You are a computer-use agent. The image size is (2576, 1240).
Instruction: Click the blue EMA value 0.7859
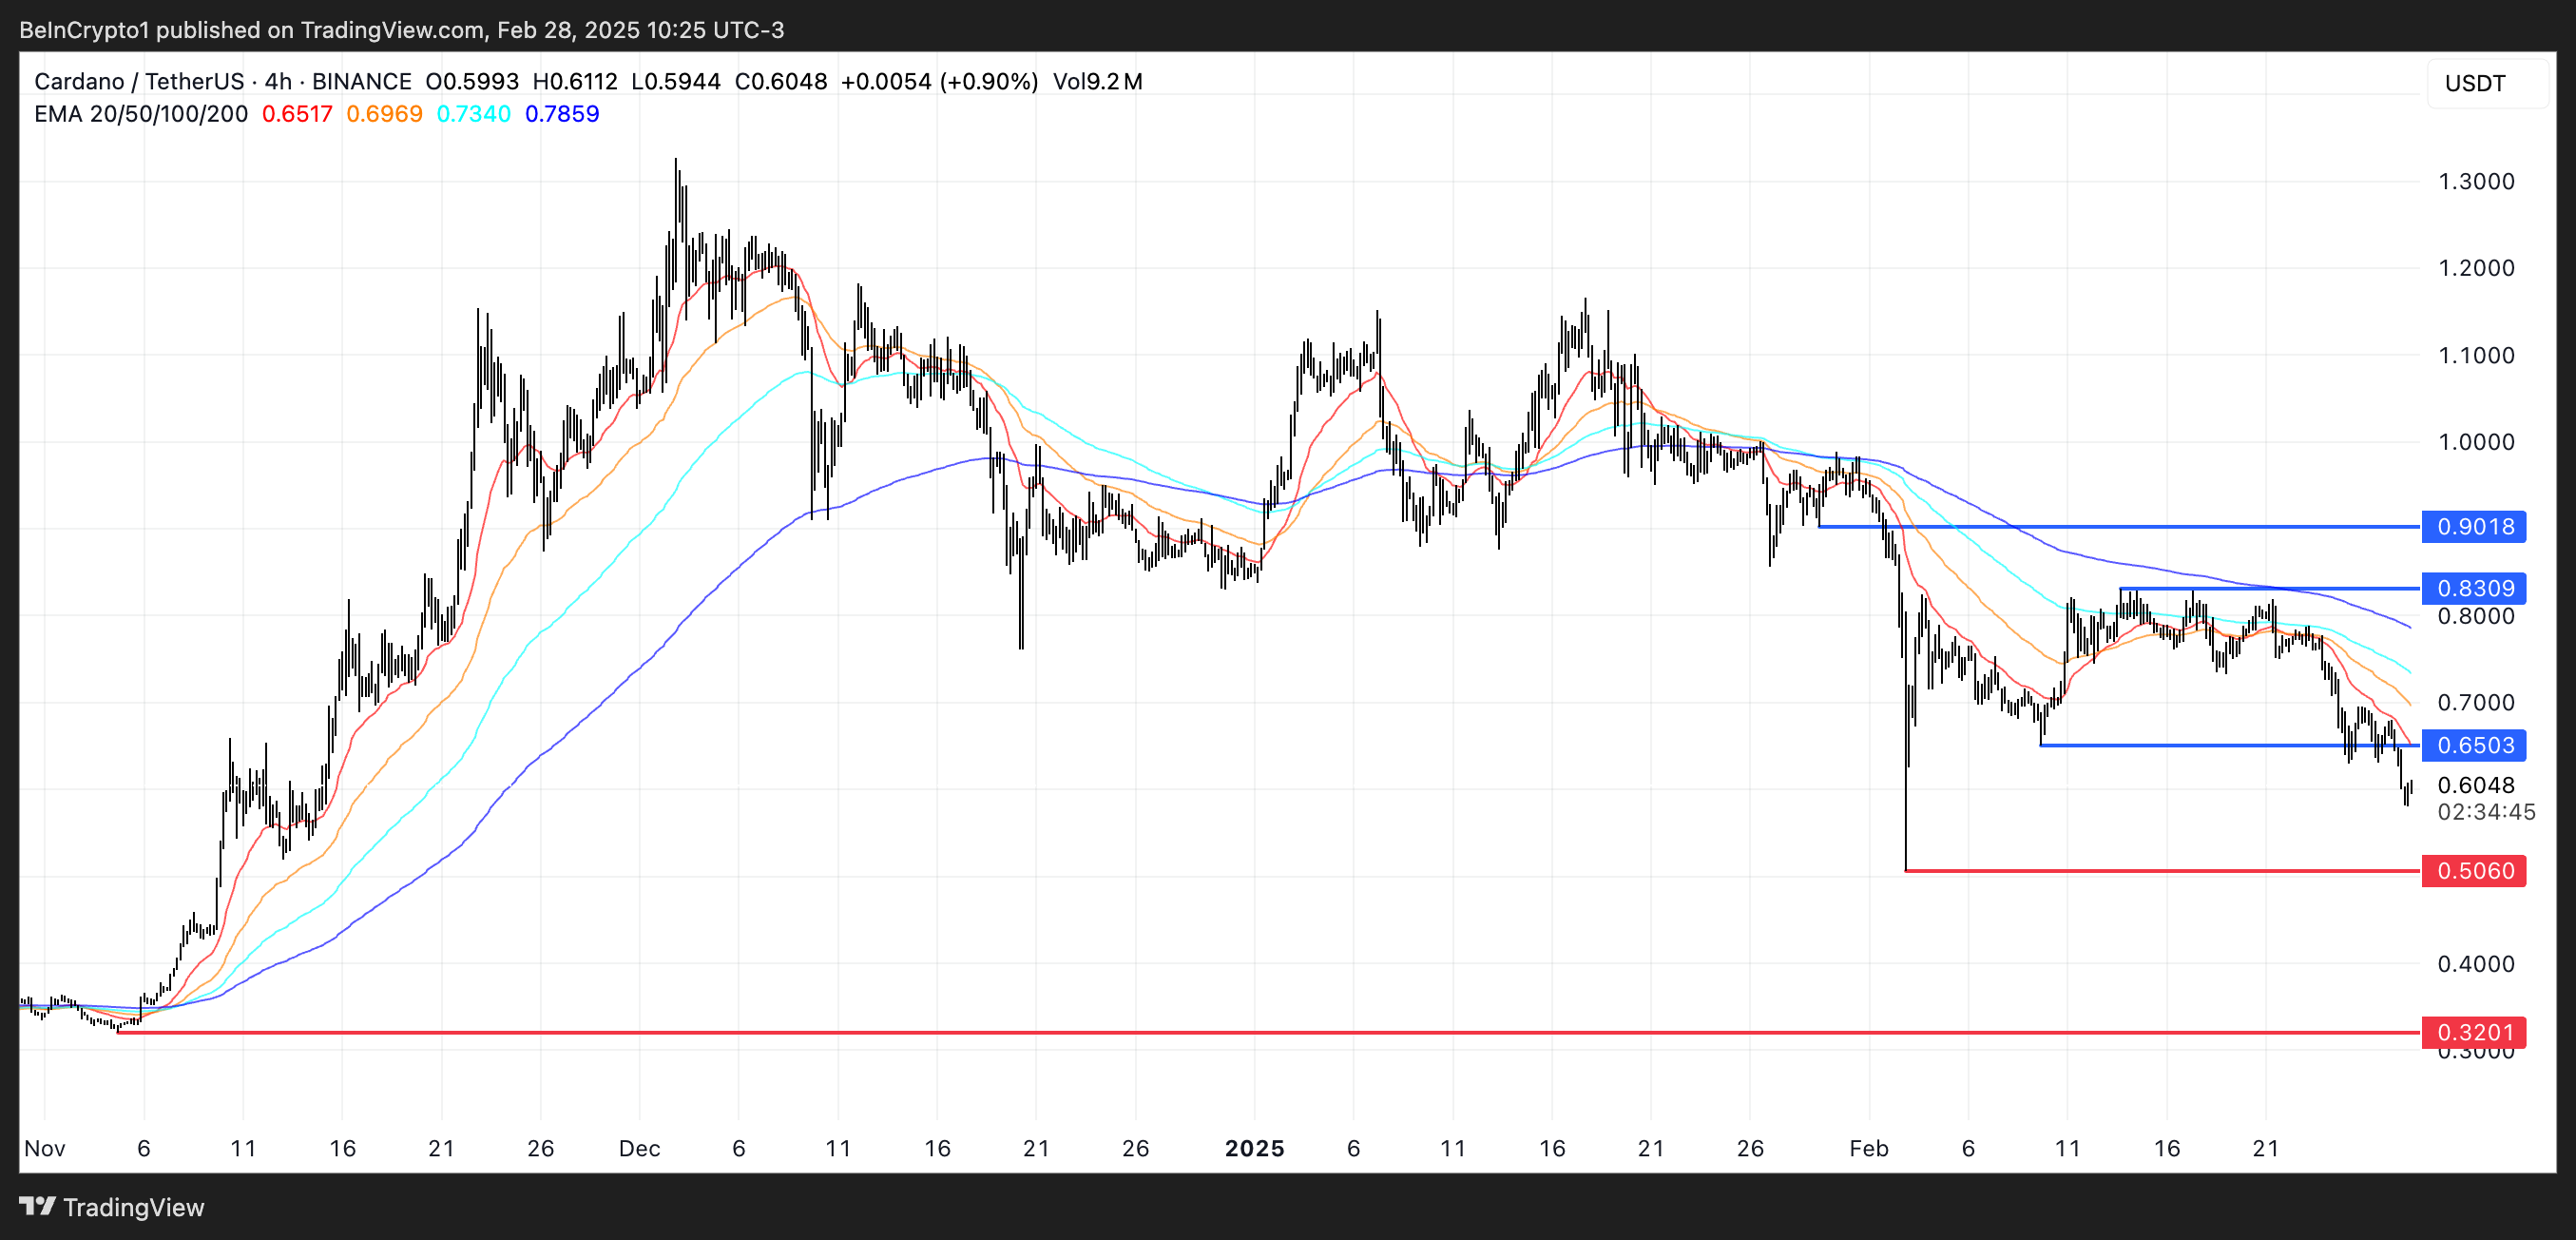[562, 114]
